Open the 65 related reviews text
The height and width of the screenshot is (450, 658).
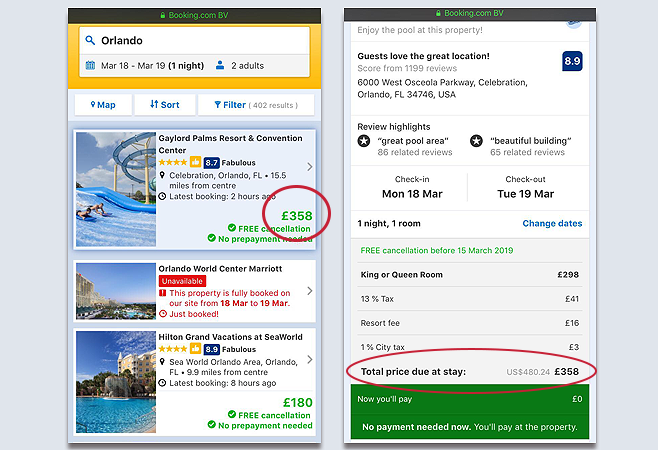pos(527,152)
